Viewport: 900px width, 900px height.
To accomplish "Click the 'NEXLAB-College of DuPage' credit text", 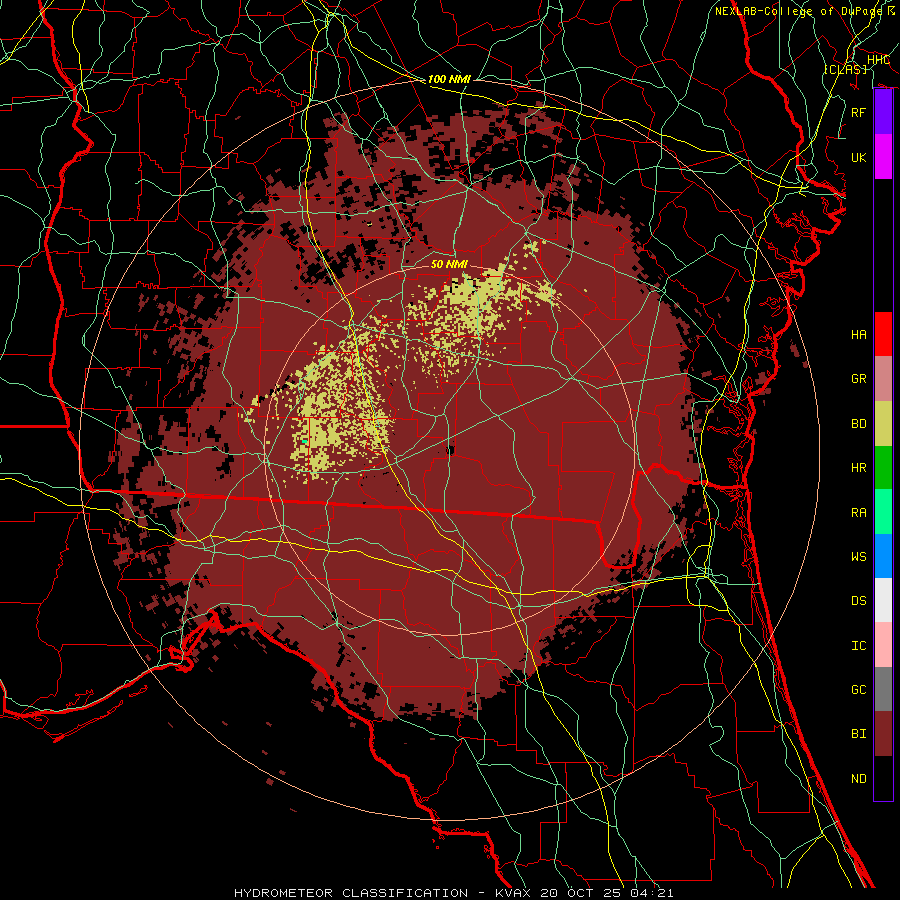I will coord(800,11).
